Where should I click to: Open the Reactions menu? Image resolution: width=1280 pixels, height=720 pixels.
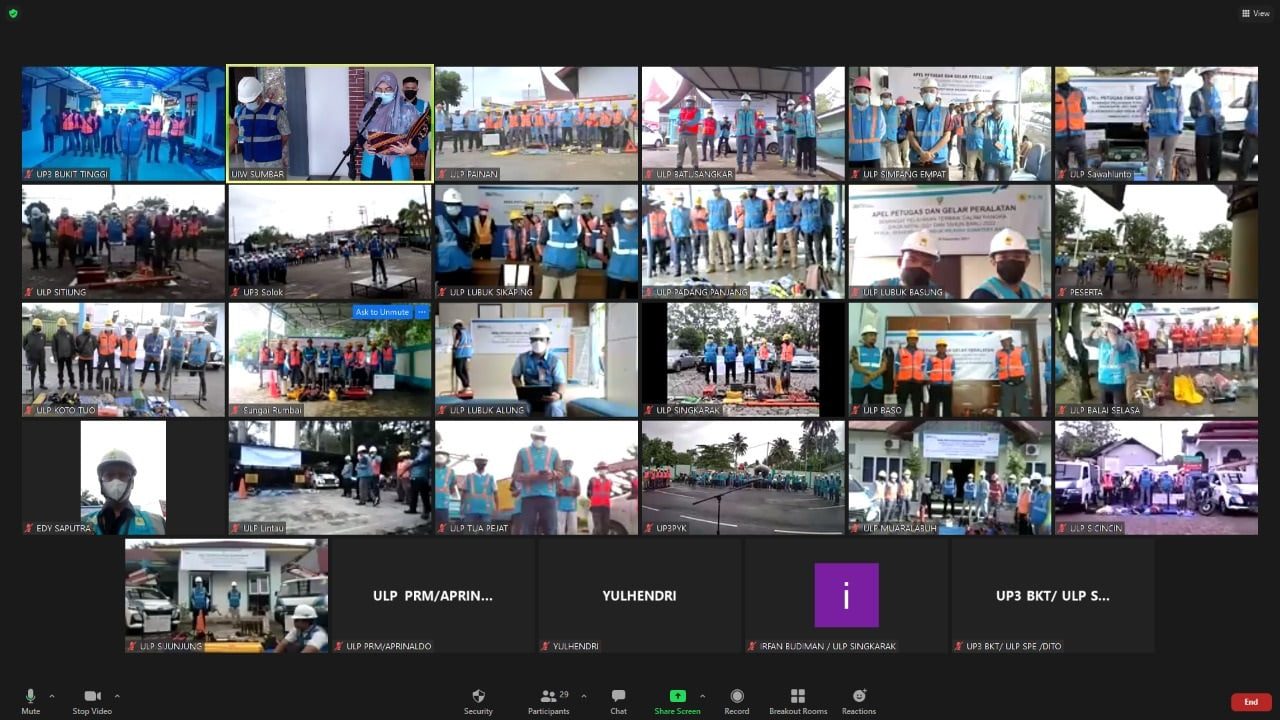[x=858, y=701]
